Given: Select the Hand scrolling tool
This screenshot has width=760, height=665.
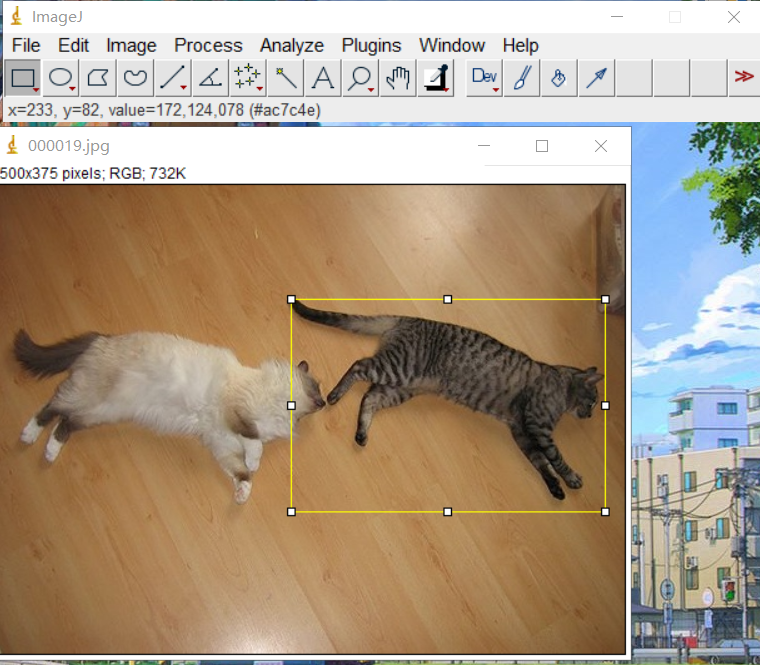Looking at the screenshot, I should point(398,78).
